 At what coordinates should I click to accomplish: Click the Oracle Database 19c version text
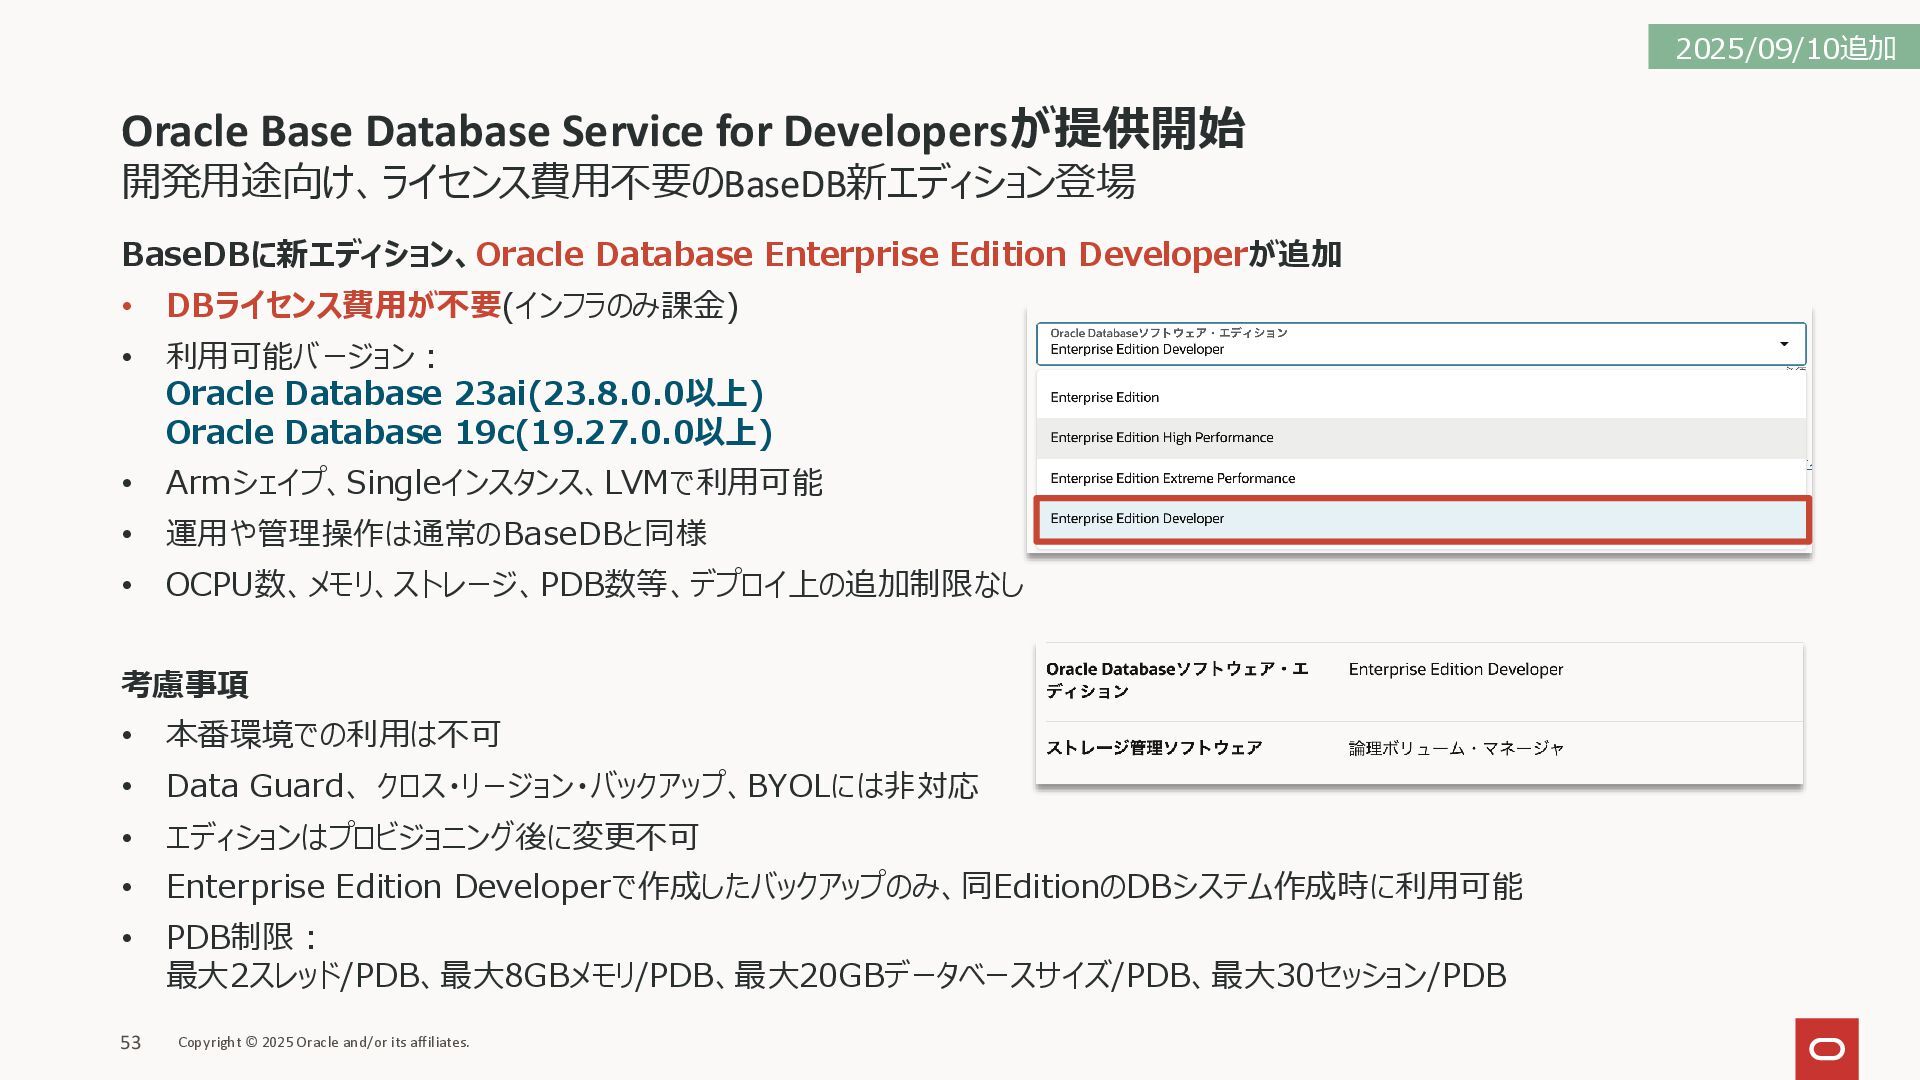(469, 432)
